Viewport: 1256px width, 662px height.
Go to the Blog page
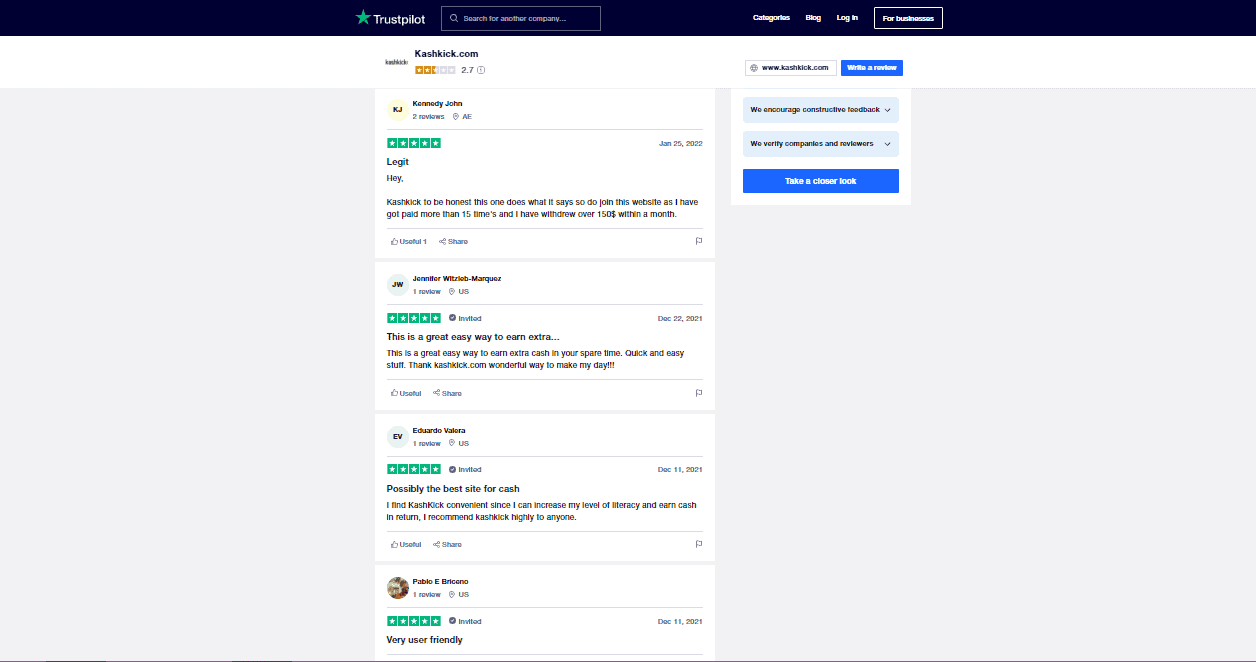pos(813,18)
